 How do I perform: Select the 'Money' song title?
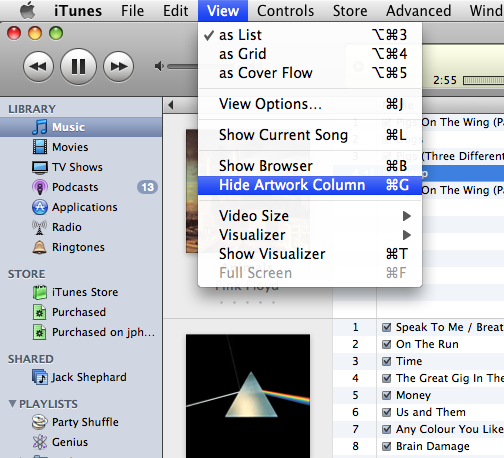click(413, 395)
